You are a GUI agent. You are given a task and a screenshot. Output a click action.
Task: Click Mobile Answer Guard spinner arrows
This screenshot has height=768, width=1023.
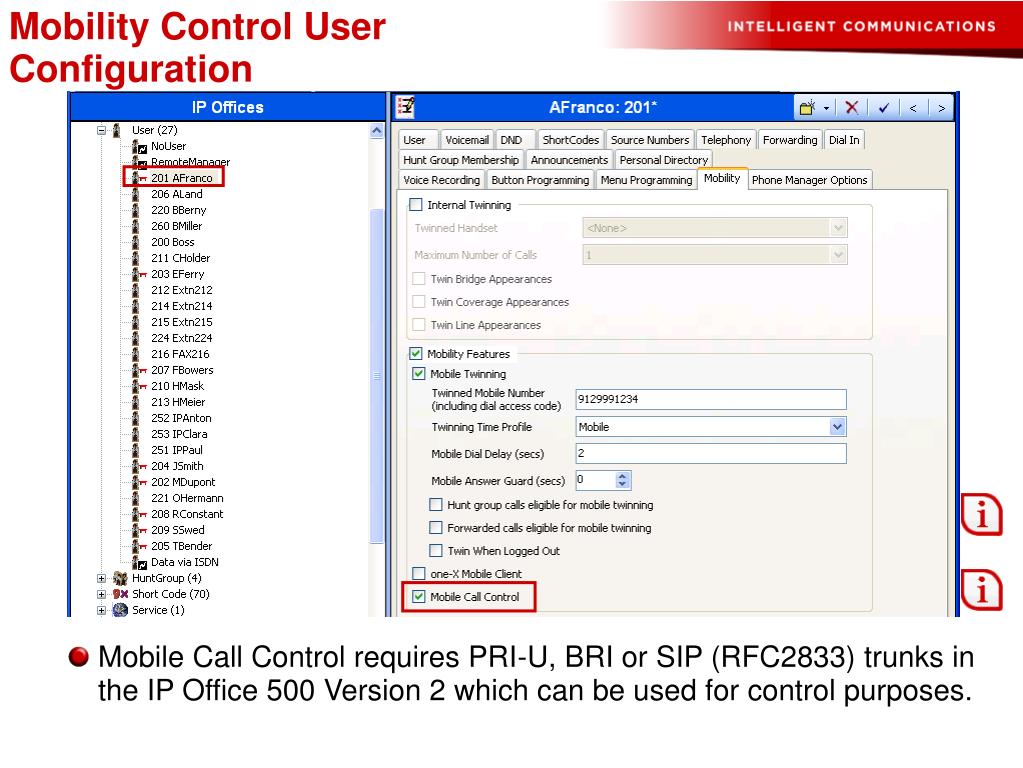[622, 480]
